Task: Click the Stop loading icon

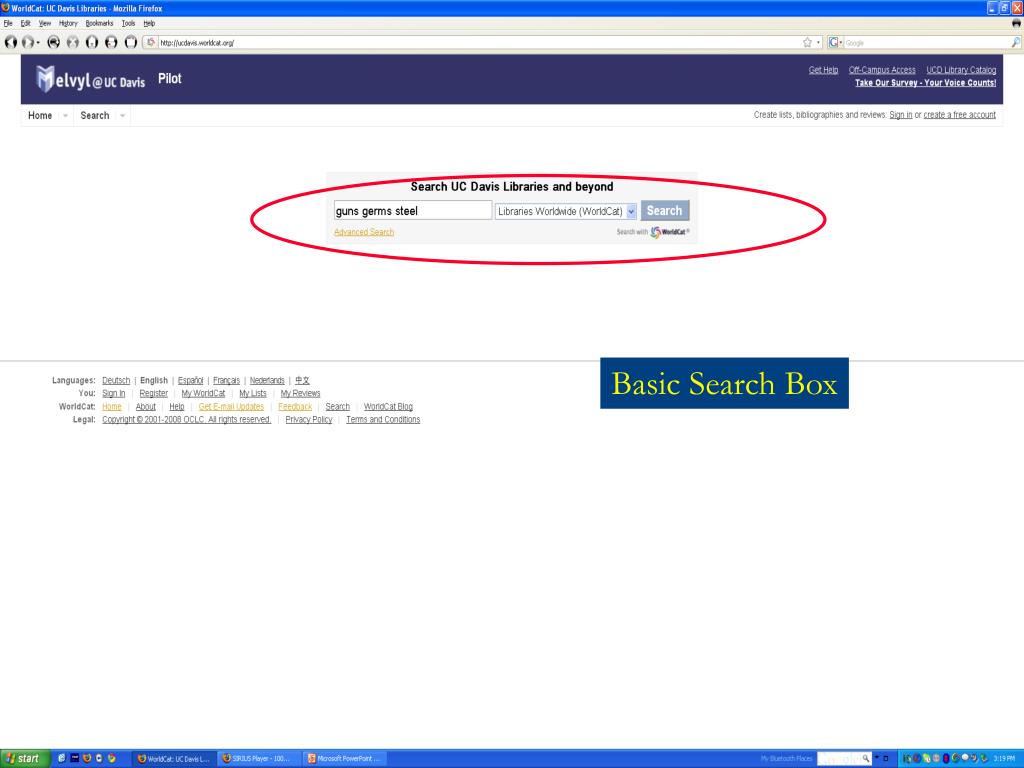Action: point(72,42)
